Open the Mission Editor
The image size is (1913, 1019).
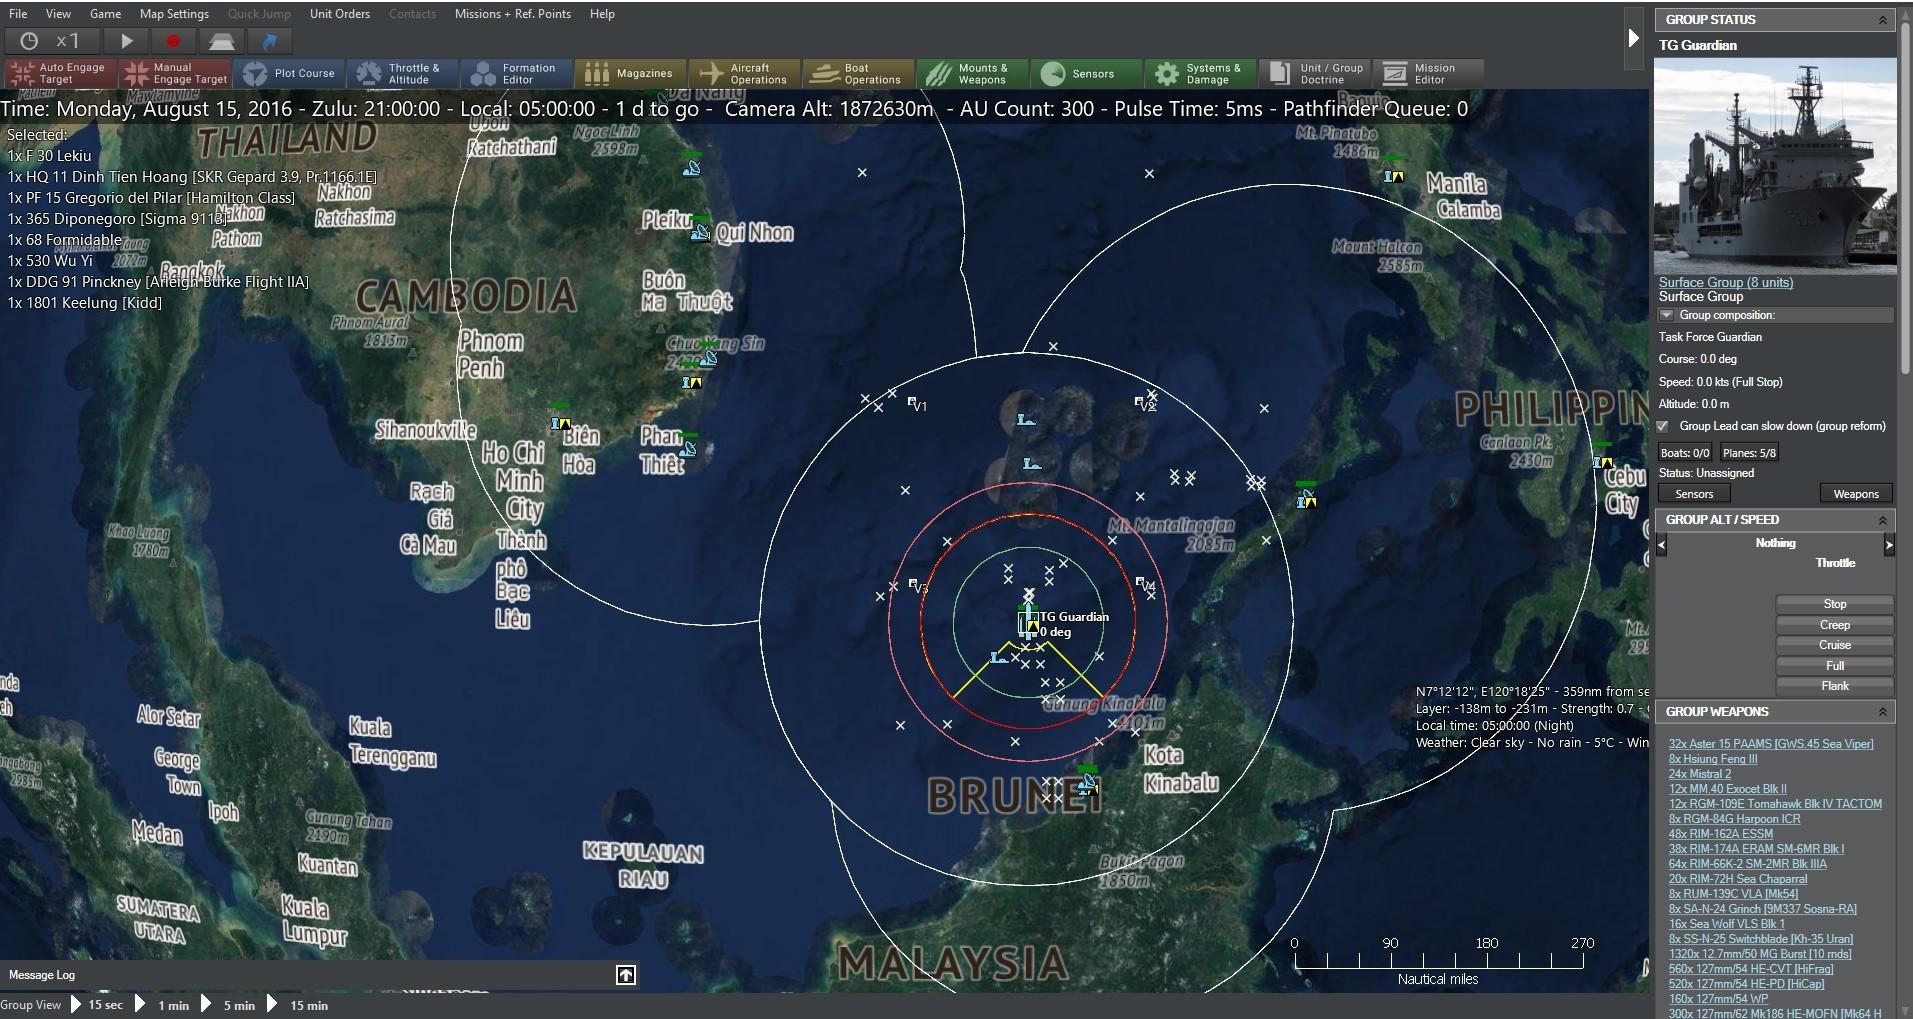(x=1428, y=73)
